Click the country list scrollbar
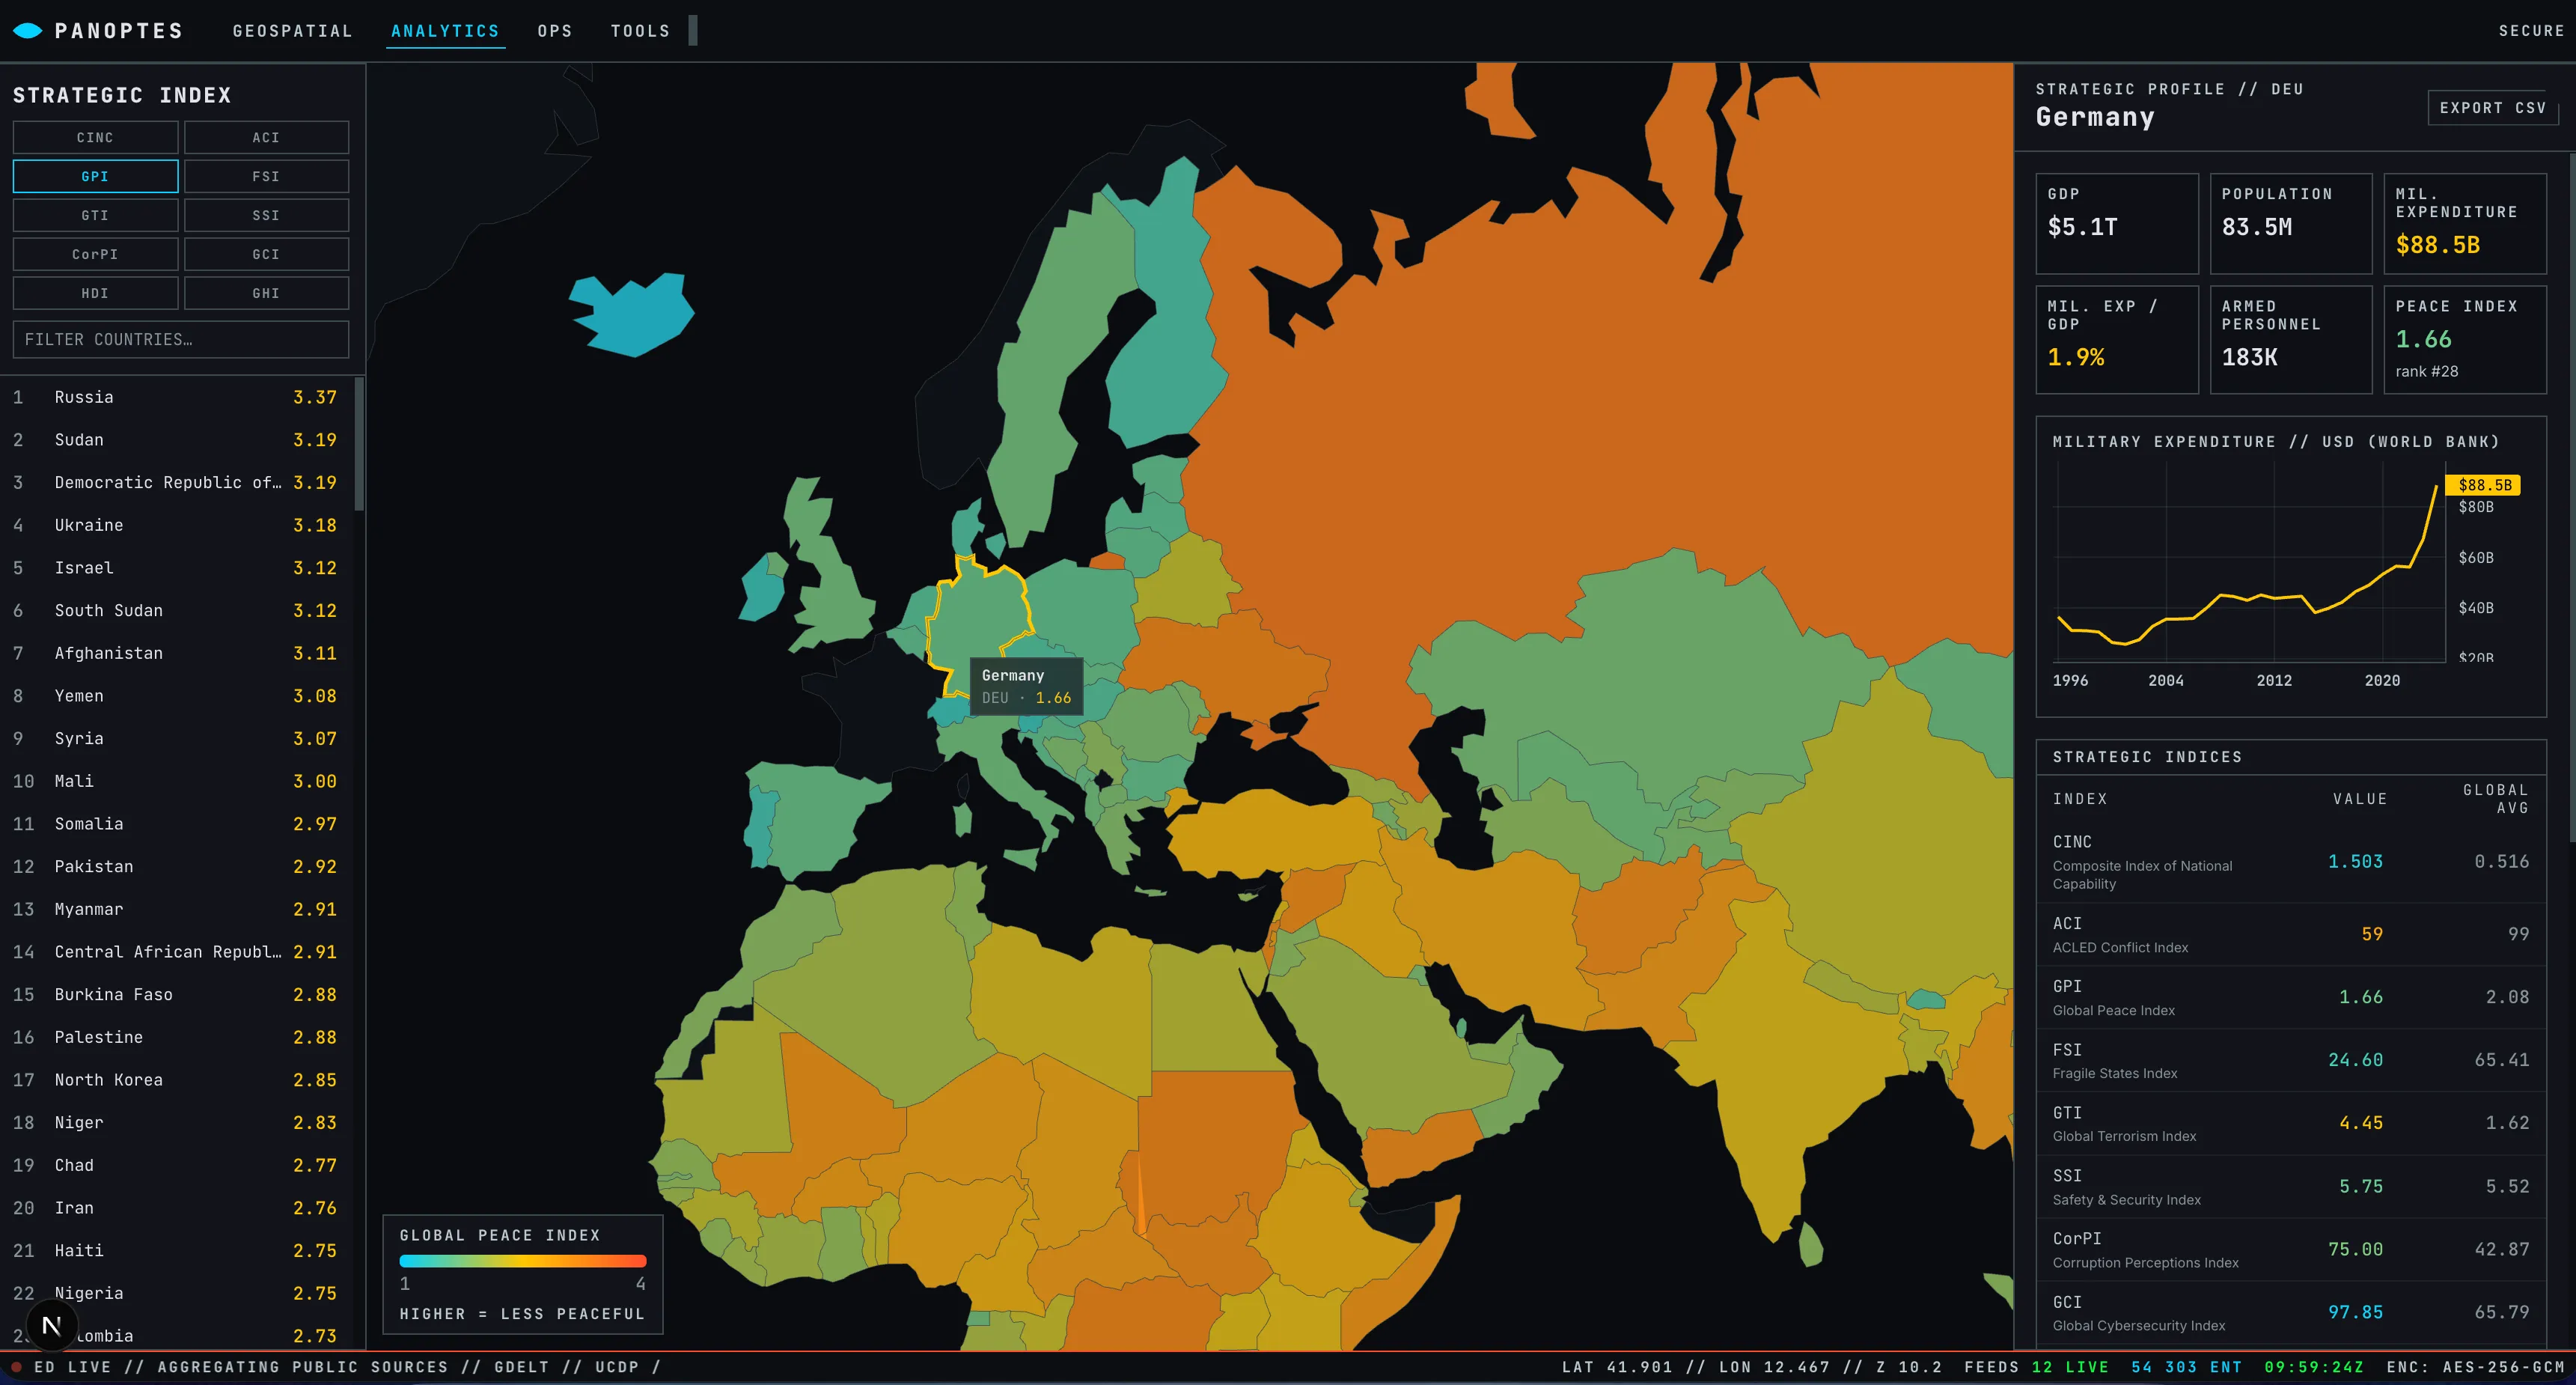The width and height of the screenshot is (2576, 1385). point(359,444)
